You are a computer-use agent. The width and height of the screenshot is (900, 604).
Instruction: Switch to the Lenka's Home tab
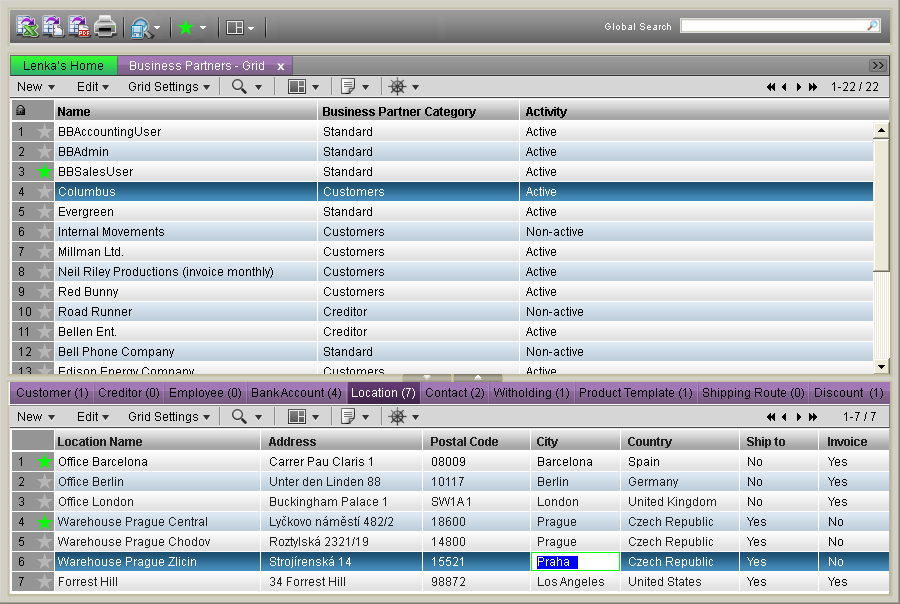tap(64, 66)
